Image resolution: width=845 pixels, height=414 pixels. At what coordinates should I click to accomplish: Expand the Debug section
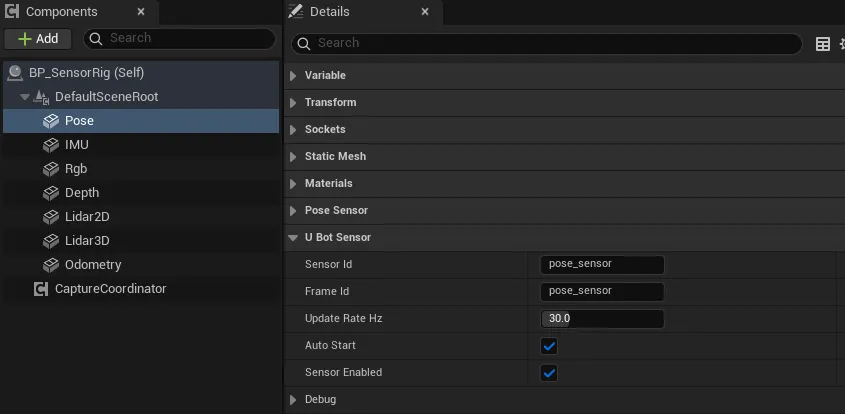293,399
